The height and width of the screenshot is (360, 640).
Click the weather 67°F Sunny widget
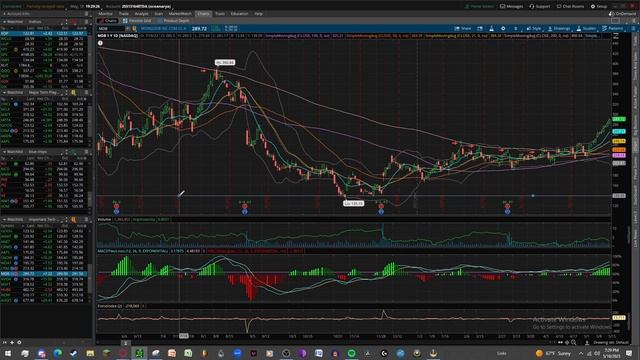pyautogui.click(x=553, y=353)
